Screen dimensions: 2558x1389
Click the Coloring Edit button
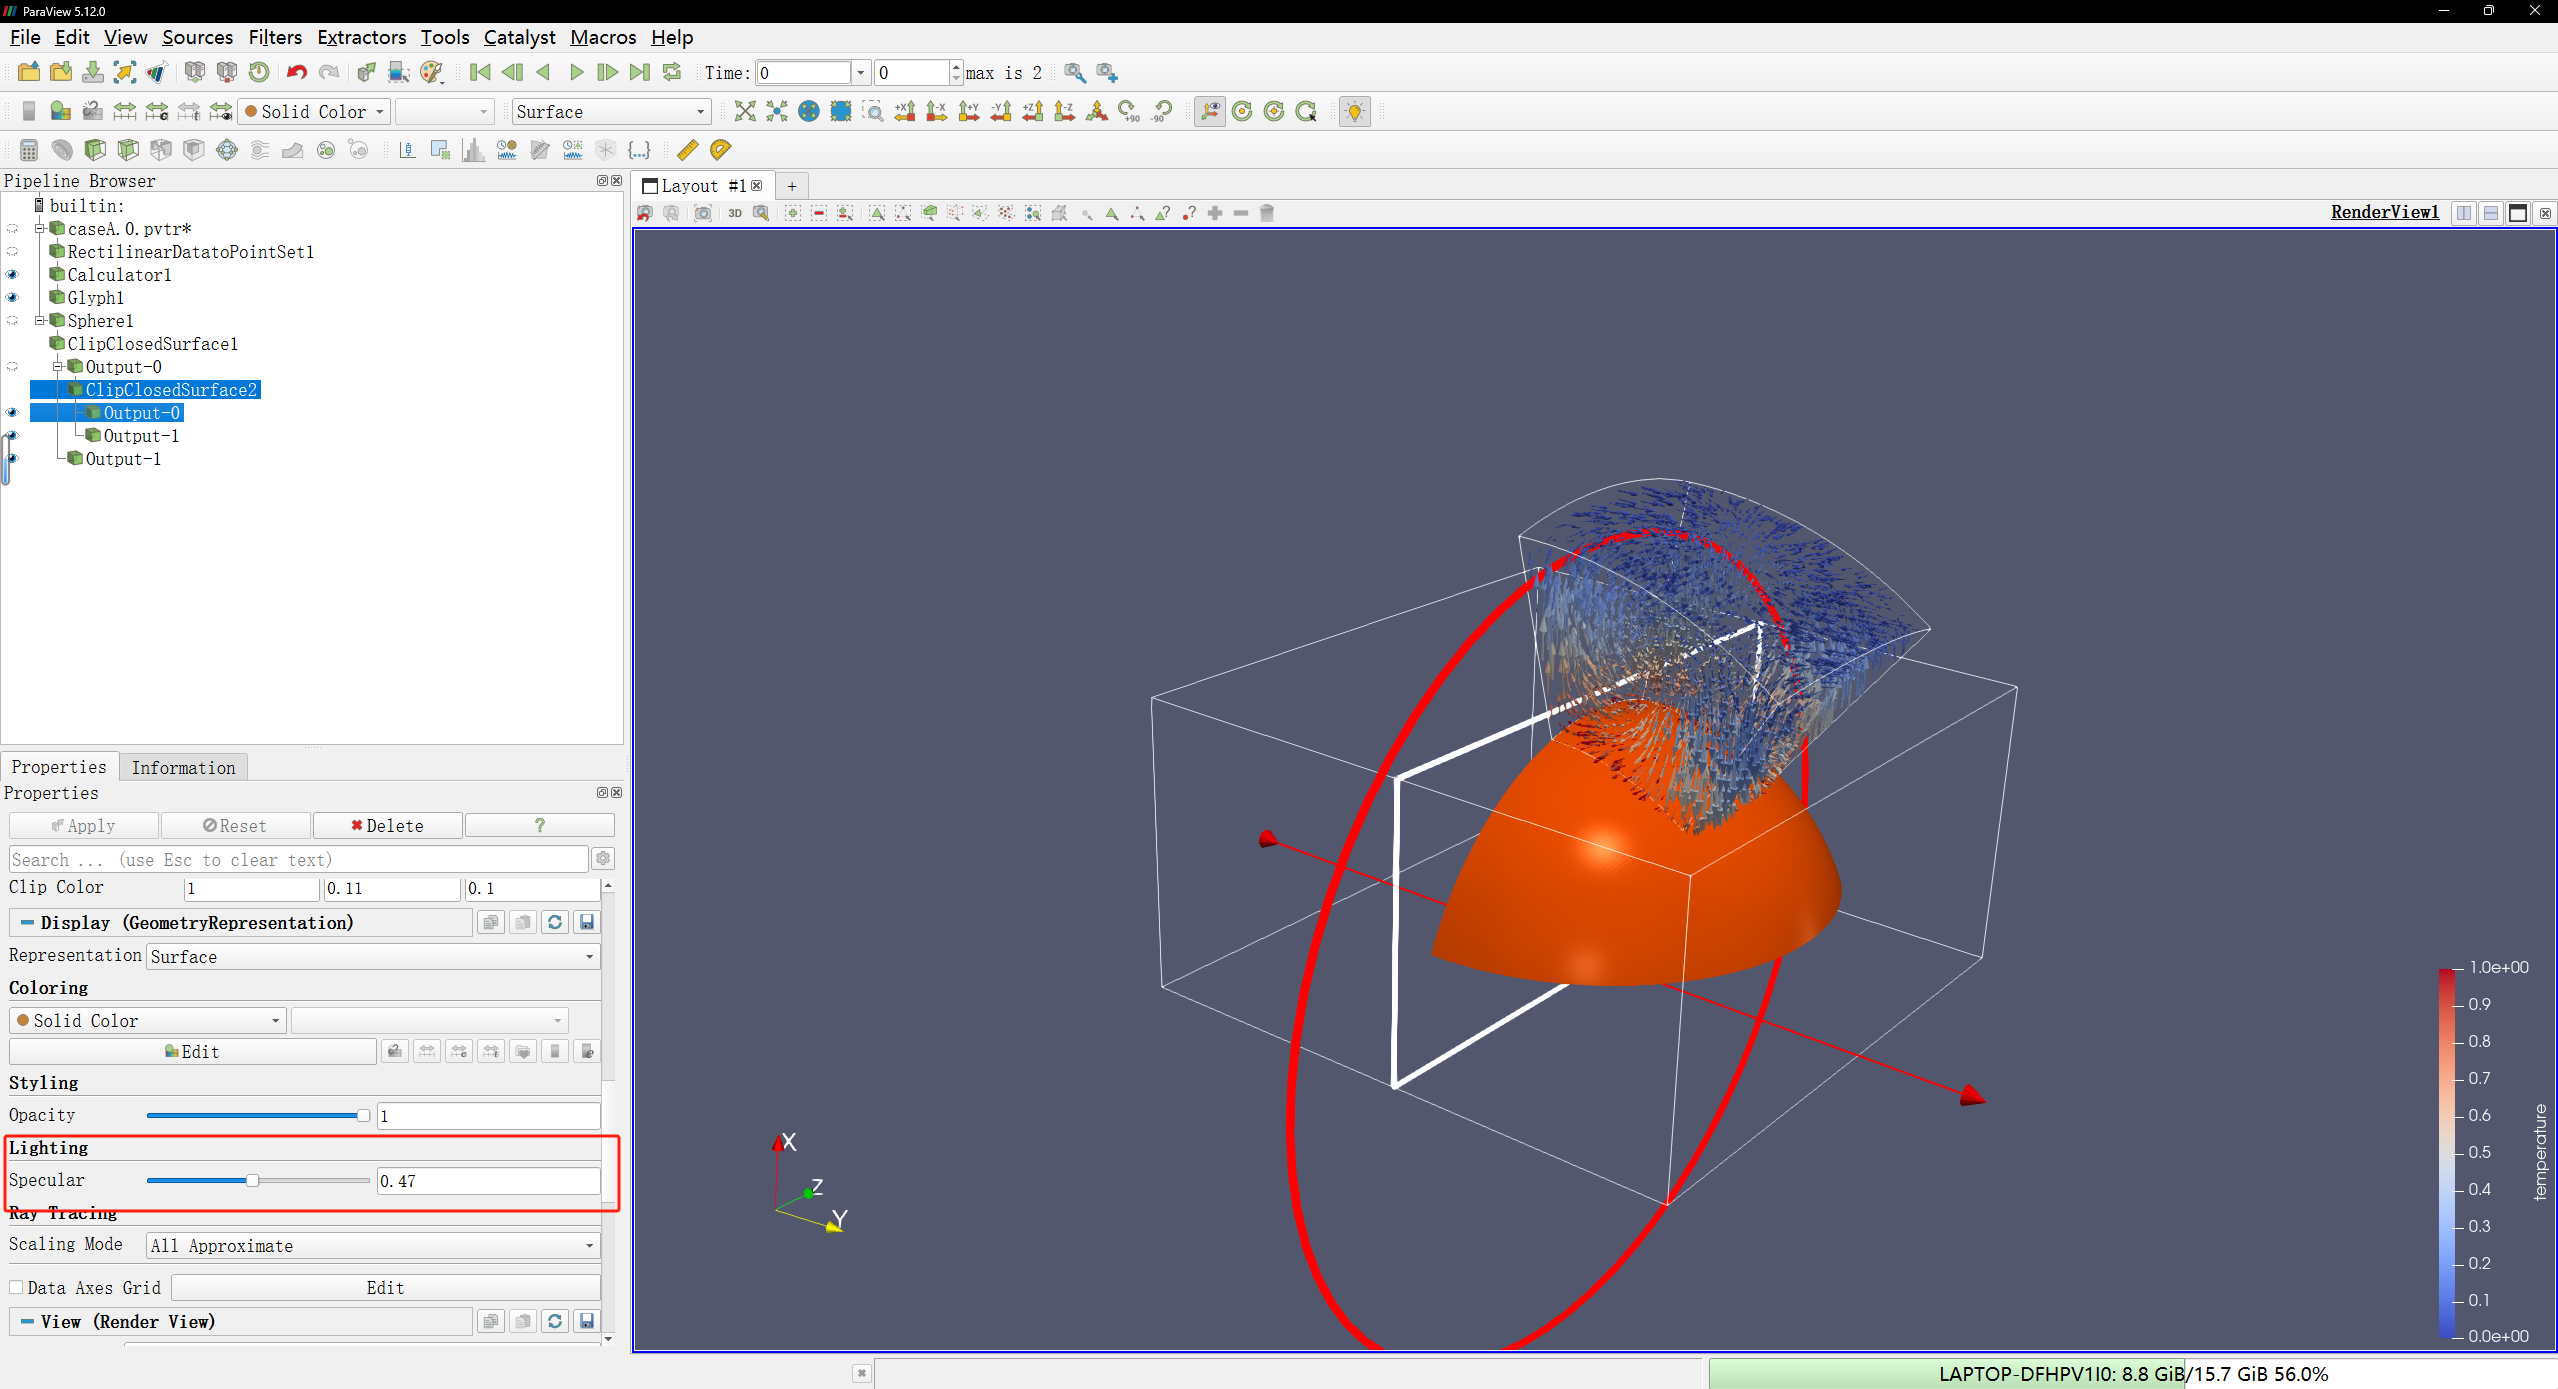pos(192,1052)
